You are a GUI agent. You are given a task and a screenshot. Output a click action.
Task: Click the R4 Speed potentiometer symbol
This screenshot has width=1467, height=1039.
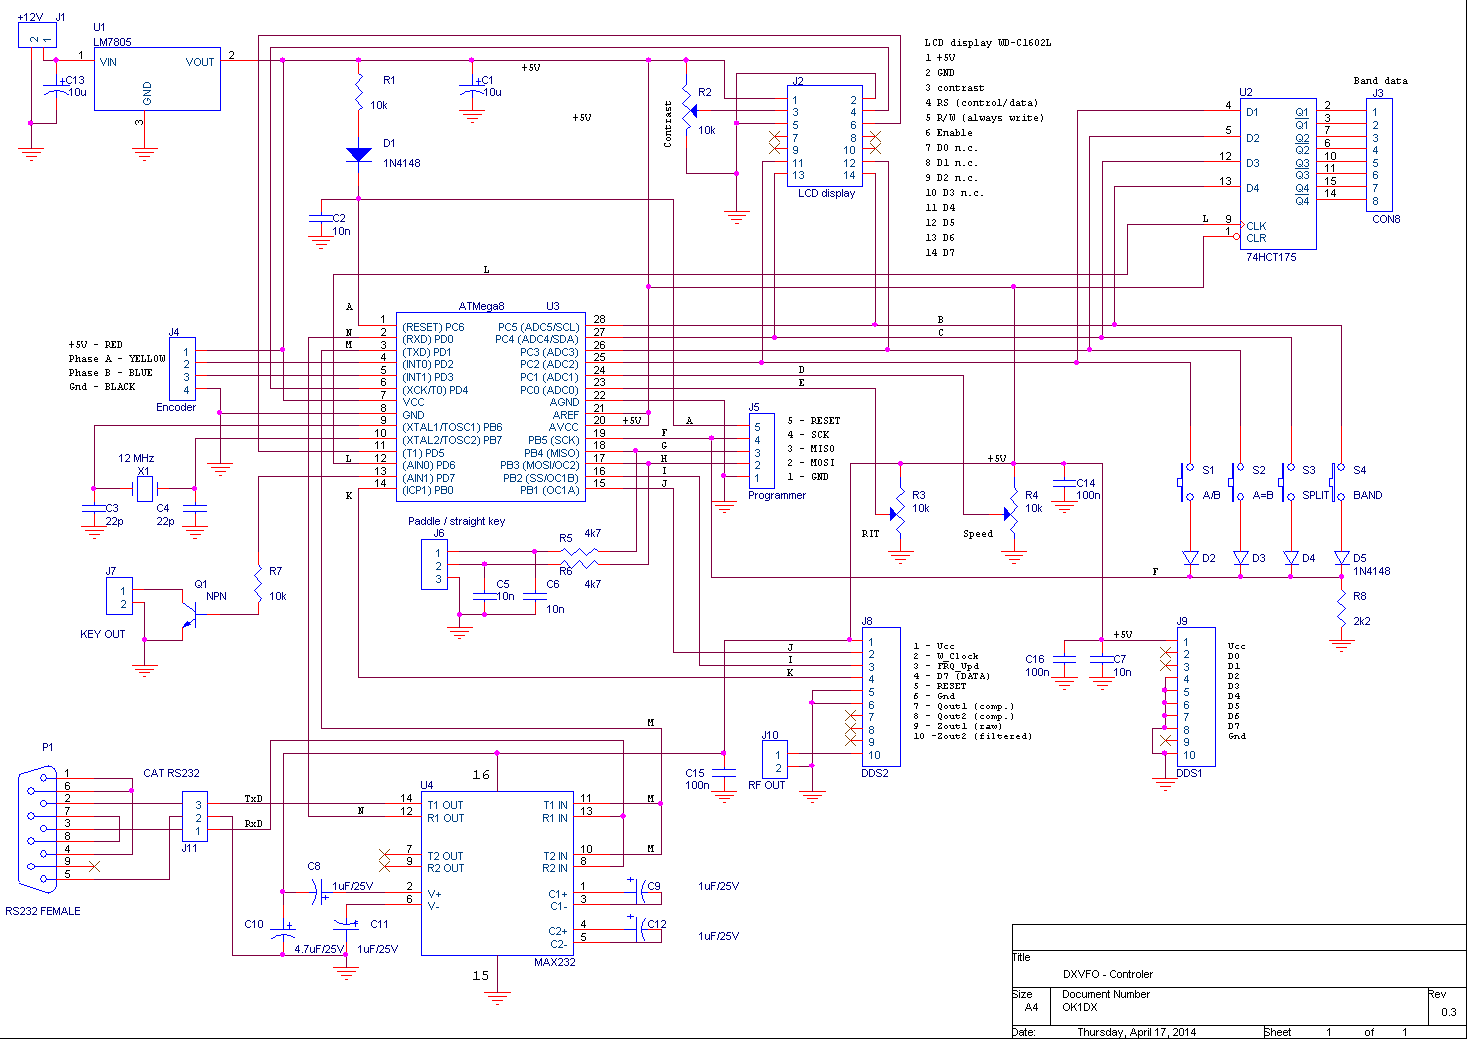[1013, 512]
